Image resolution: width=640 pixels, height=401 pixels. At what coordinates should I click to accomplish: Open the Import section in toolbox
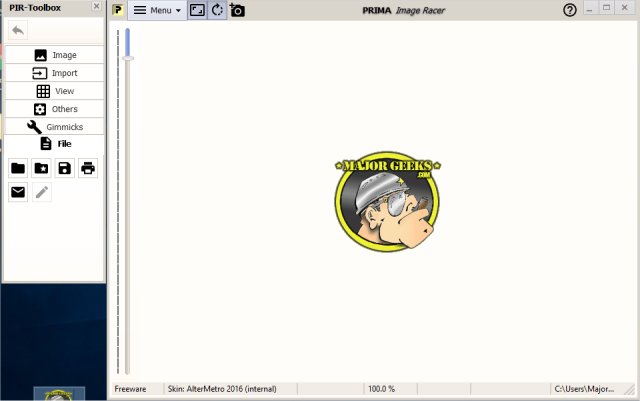point(54,73)
